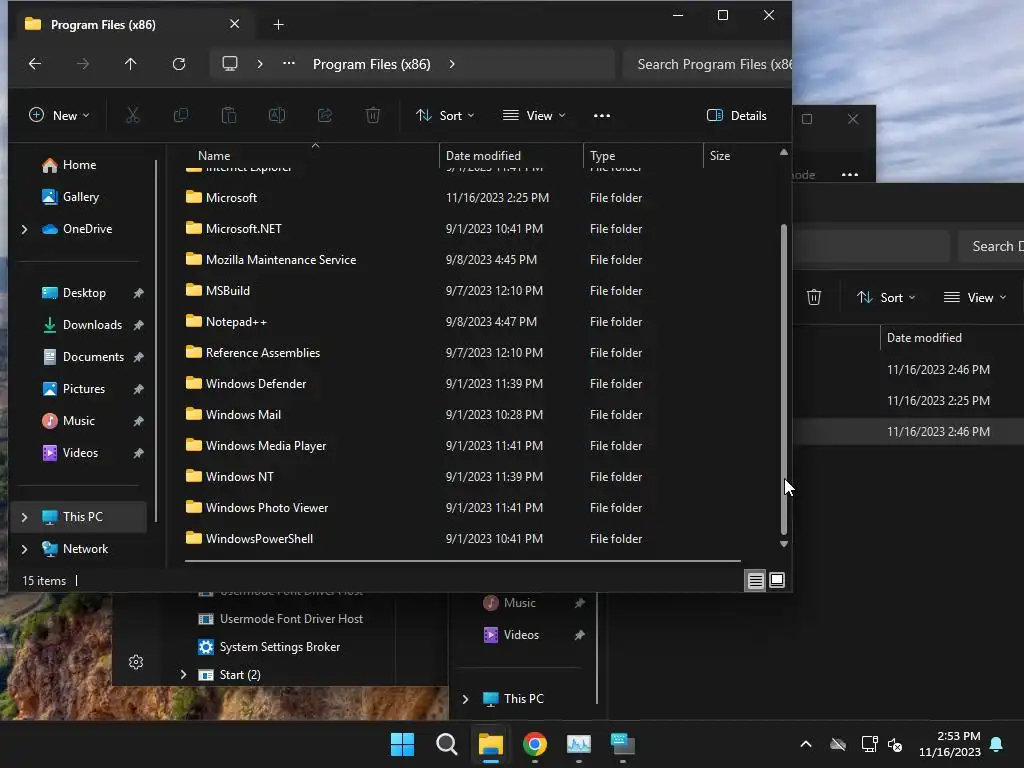Viewport: 1024px width, 768px height.
Task: Open the notification bell
Action: coord(997,744)
